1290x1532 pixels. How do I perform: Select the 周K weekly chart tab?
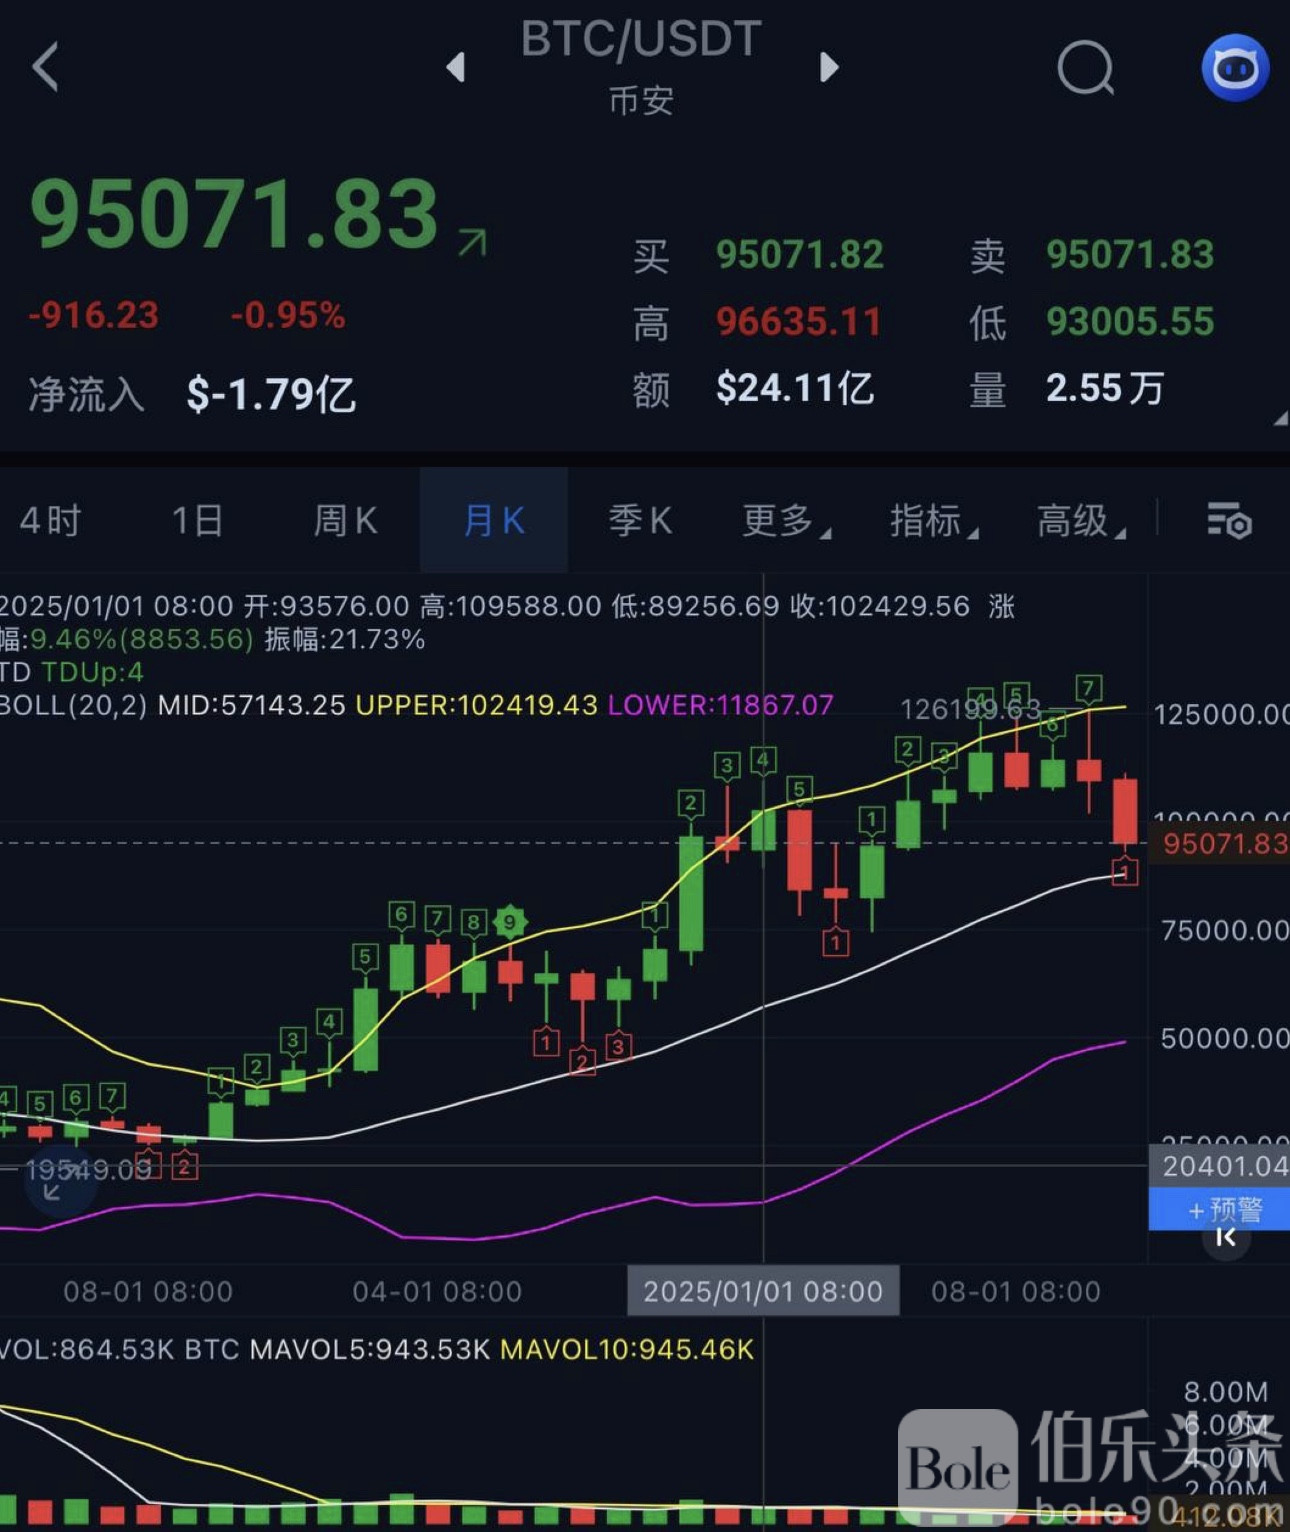(x=345, y=521)
